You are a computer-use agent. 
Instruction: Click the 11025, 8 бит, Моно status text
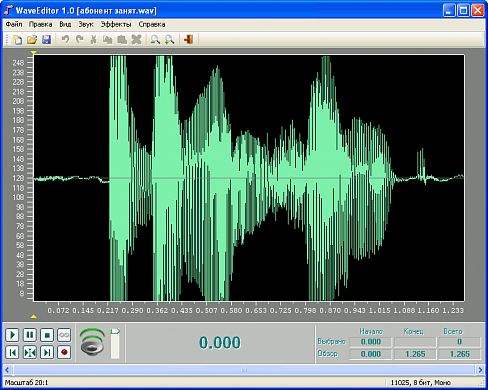[x=421, y=382]
